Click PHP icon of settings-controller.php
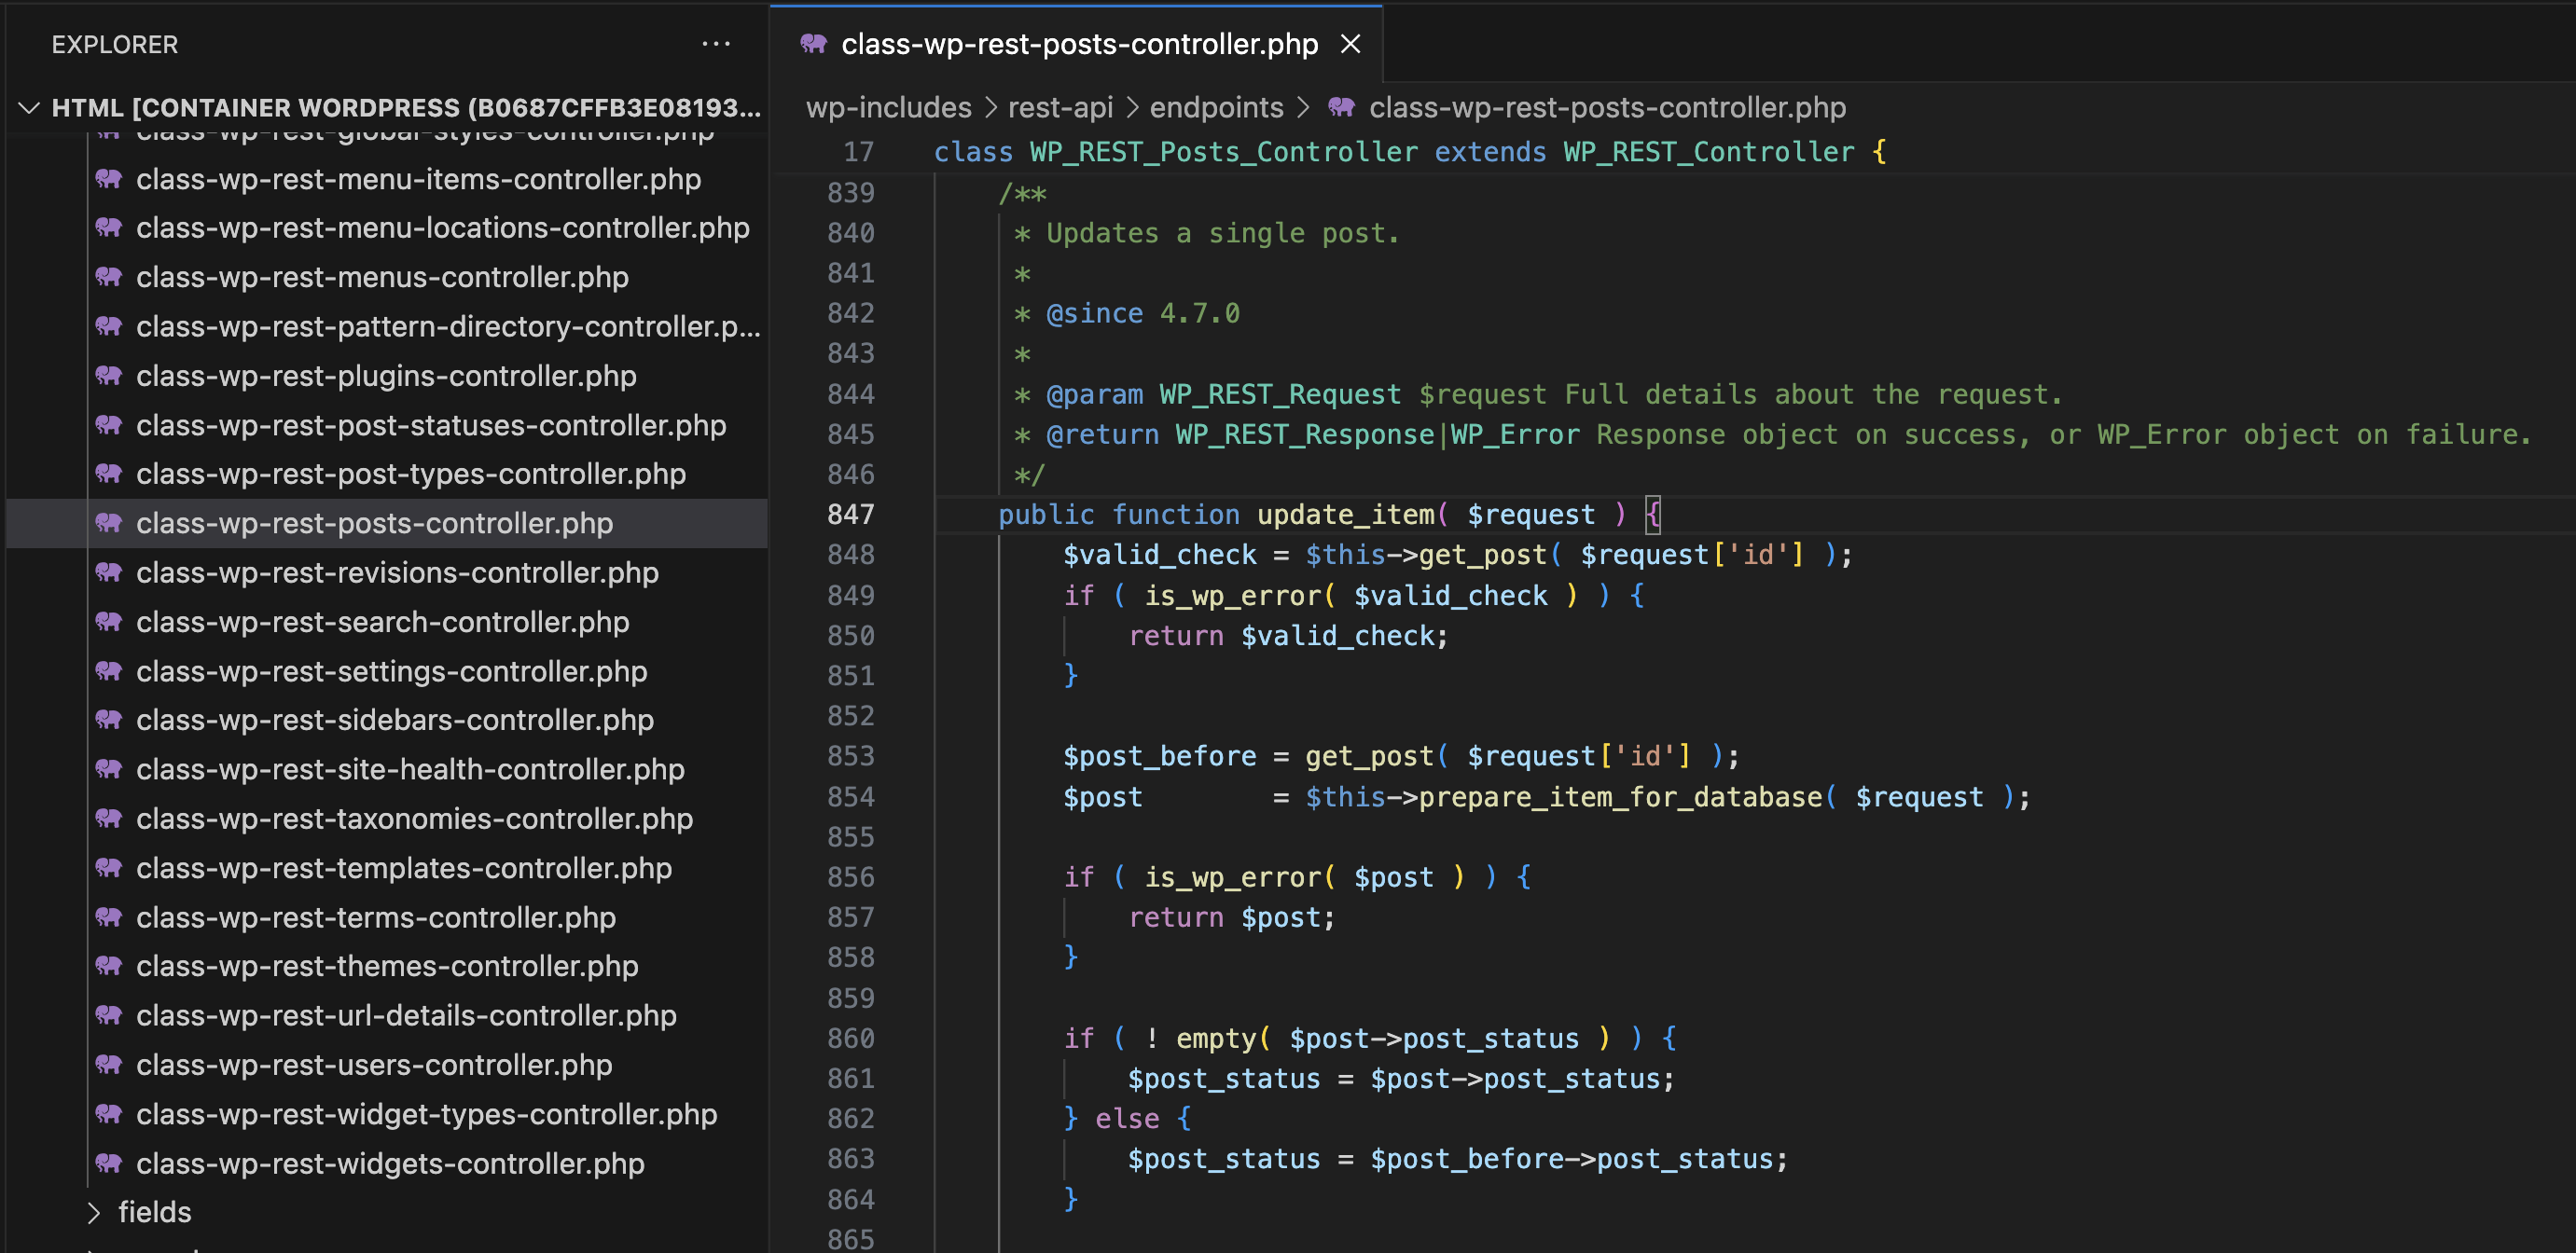Screen dimensions: 2576x1253 (x=109, y=671)
